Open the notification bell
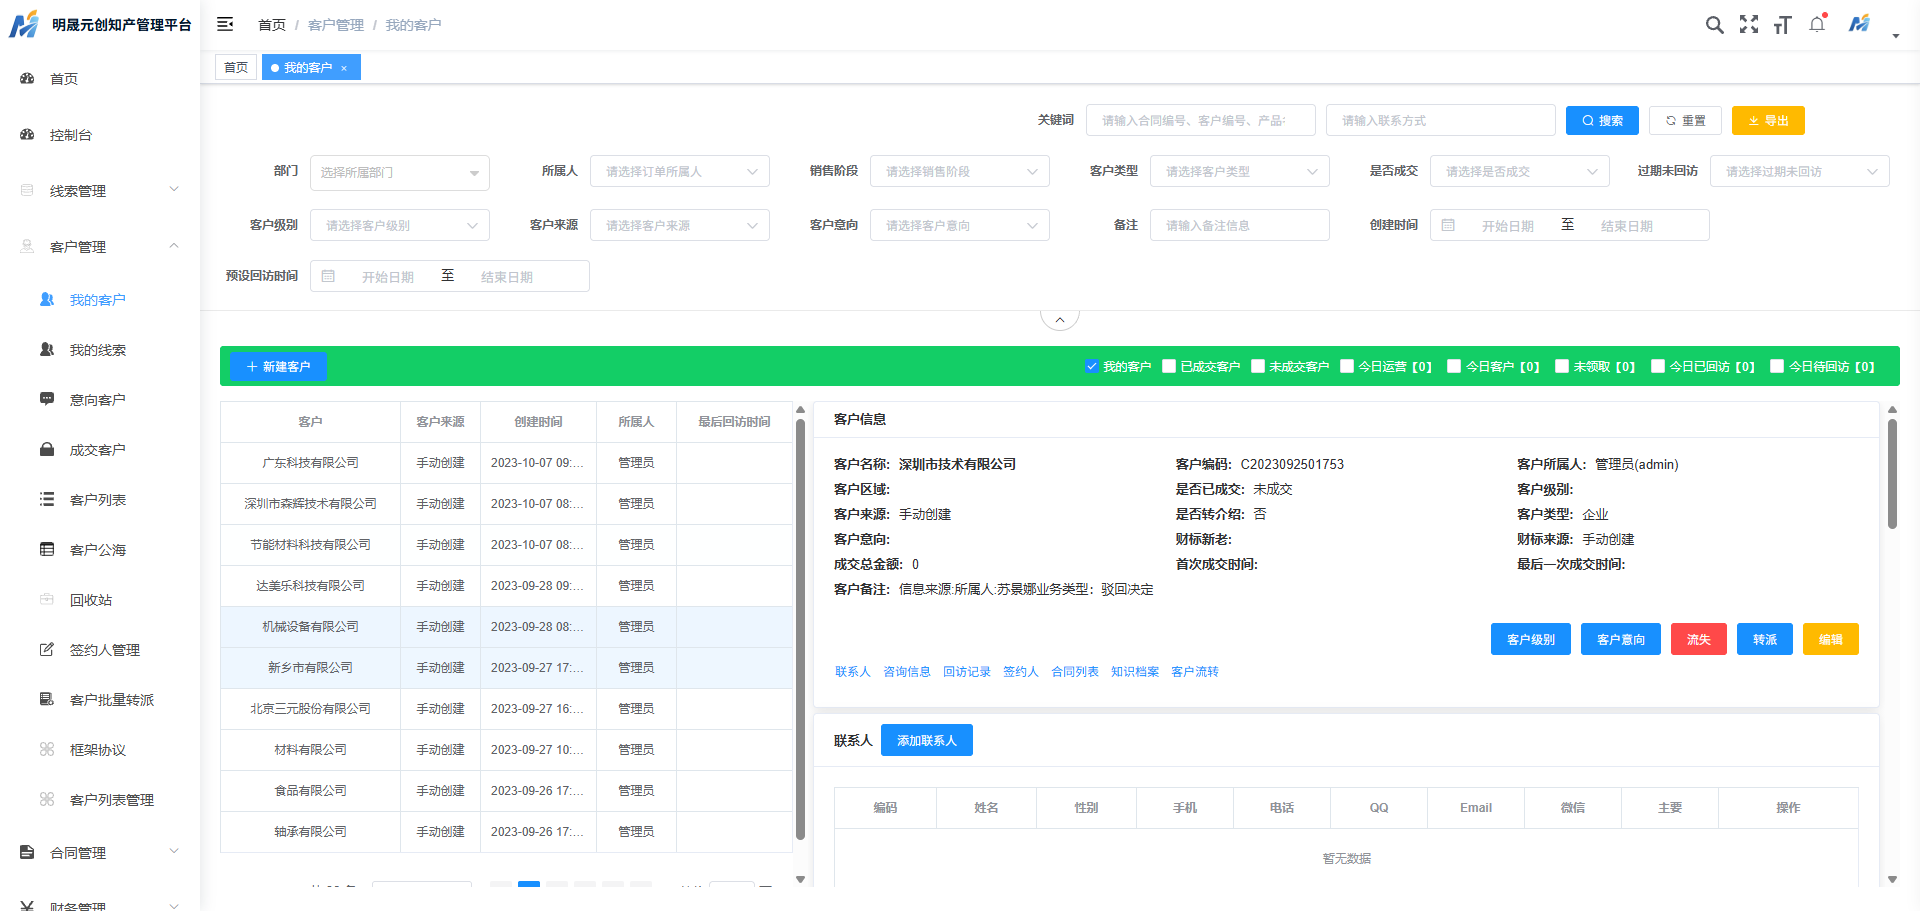 pos(1817,24)
